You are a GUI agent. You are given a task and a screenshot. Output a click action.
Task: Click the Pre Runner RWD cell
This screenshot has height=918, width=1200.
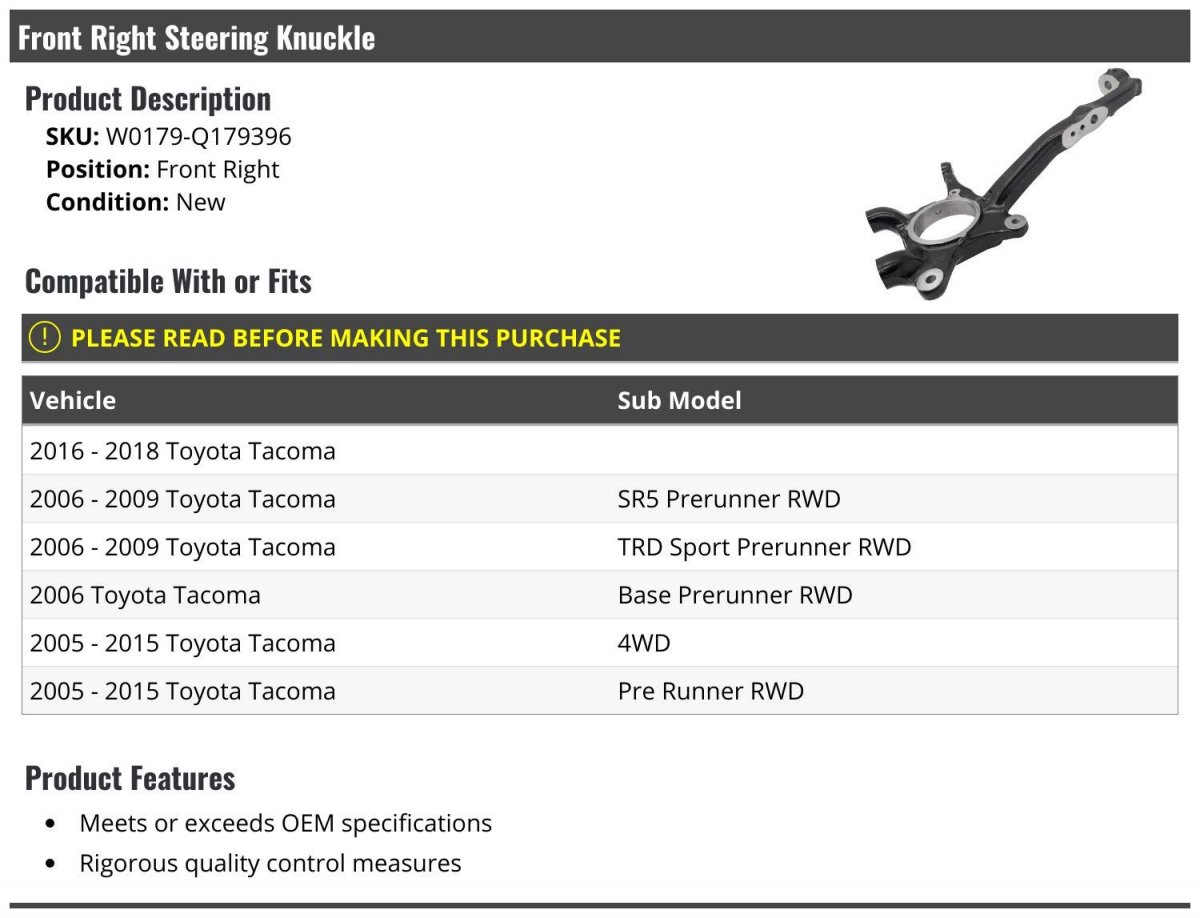[x=710, y=691]
